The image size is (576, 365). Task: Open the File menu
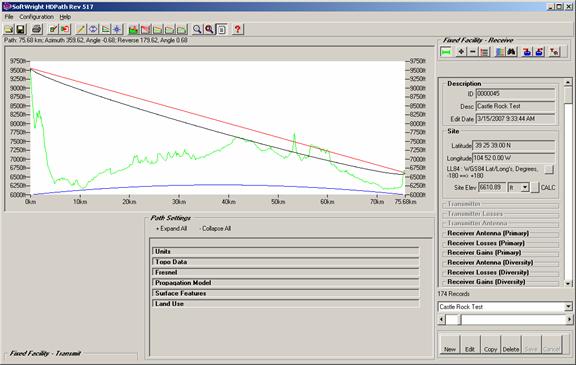(x=9, y=17)
